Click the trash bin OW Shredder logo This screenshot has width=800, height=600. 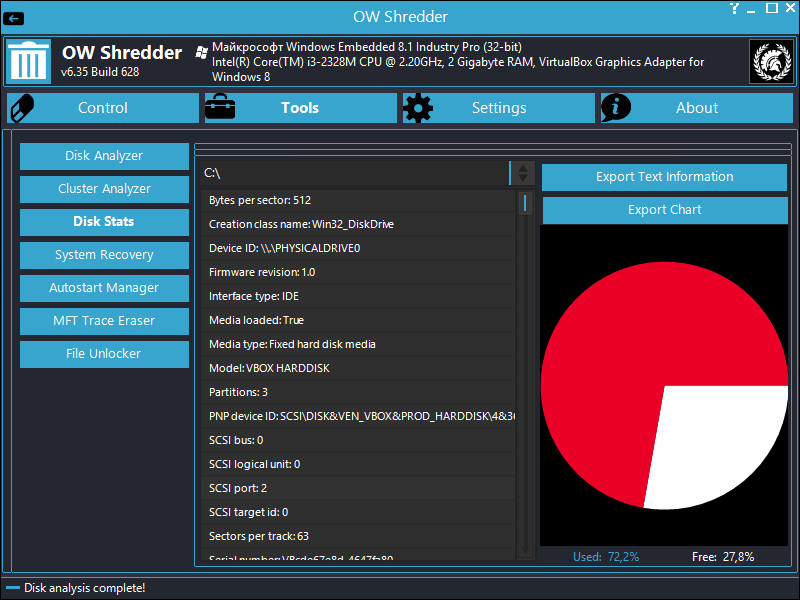(28, 61)
